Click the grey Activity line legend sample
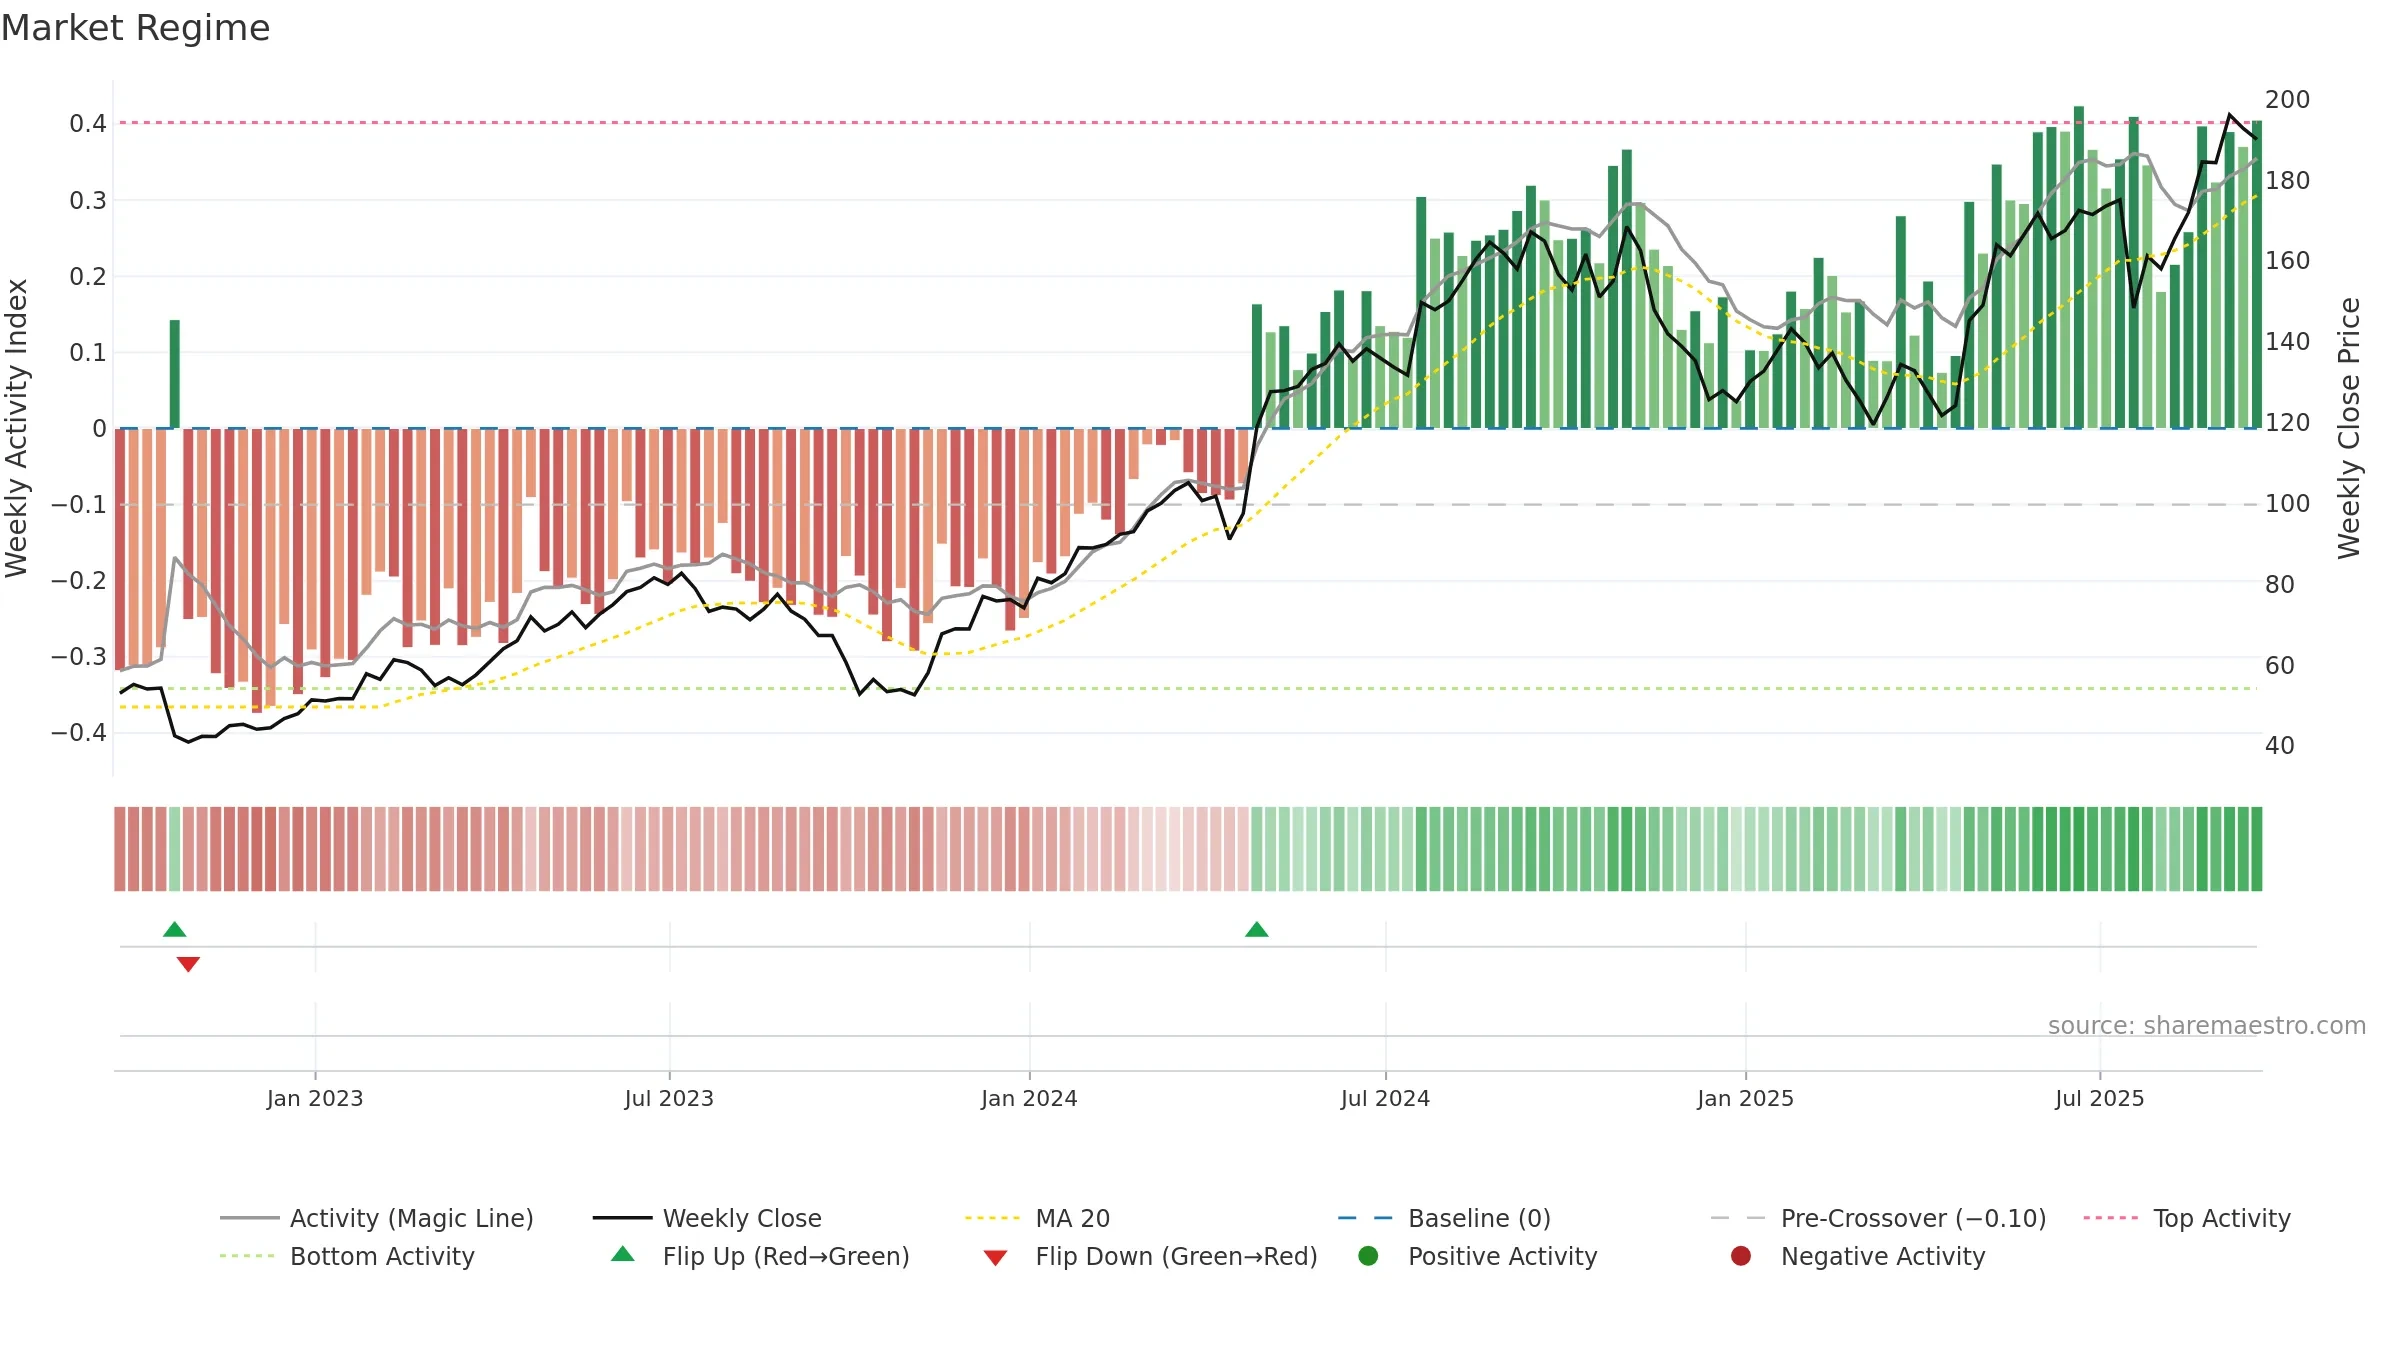Screen dimensions: 2400x1350 point(249,1218)
